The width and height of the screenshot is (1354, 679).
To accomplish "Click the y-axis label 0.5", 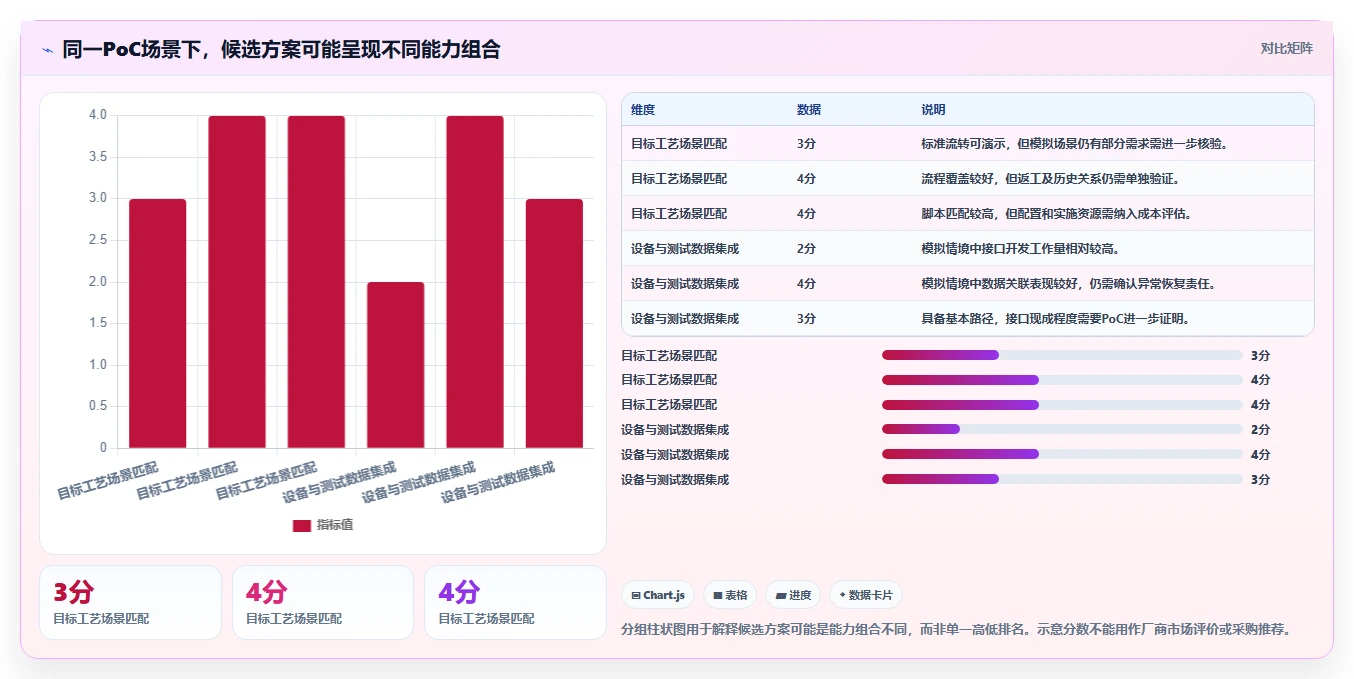I will pos(97,406).
